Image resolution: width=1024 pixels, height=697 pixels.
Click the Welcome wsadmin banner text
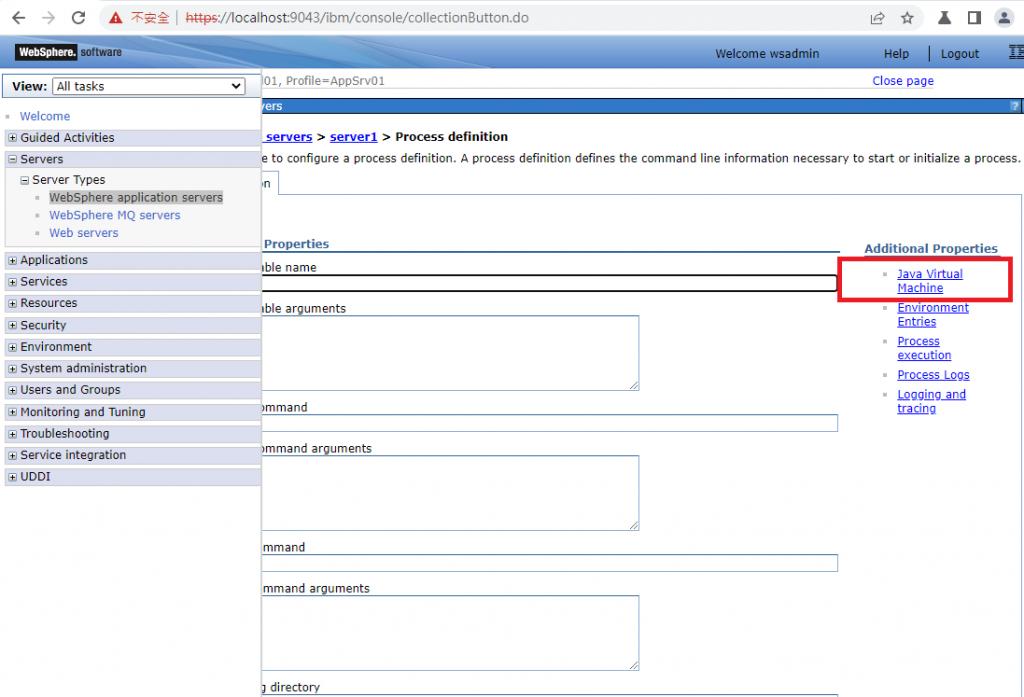point(767,54)
